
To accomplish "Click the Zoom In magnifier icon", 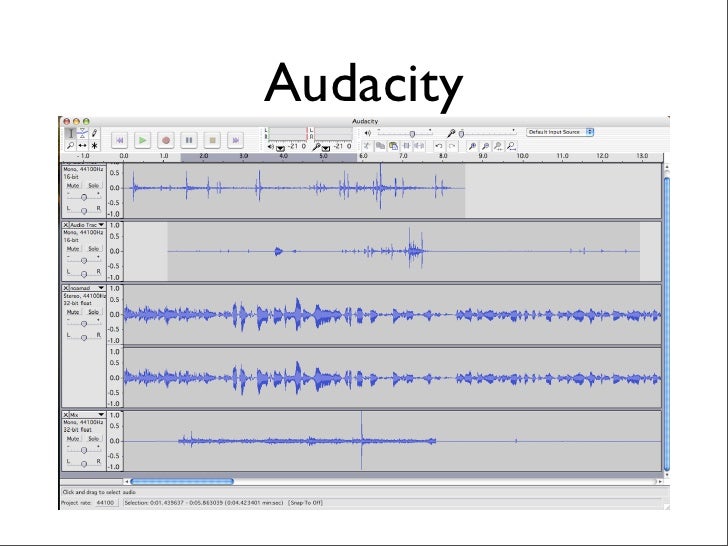I will (472, 146).
